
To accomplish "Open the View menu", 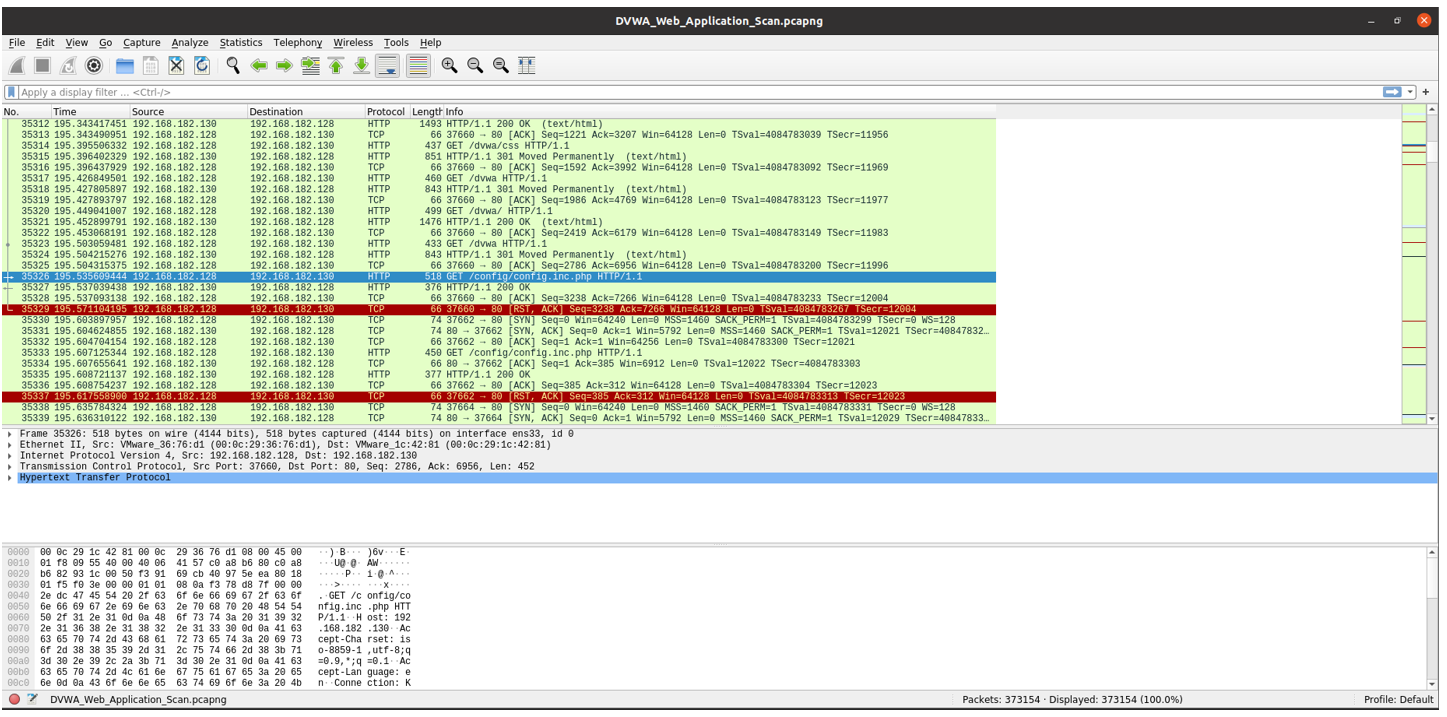I will click(77, 43).
